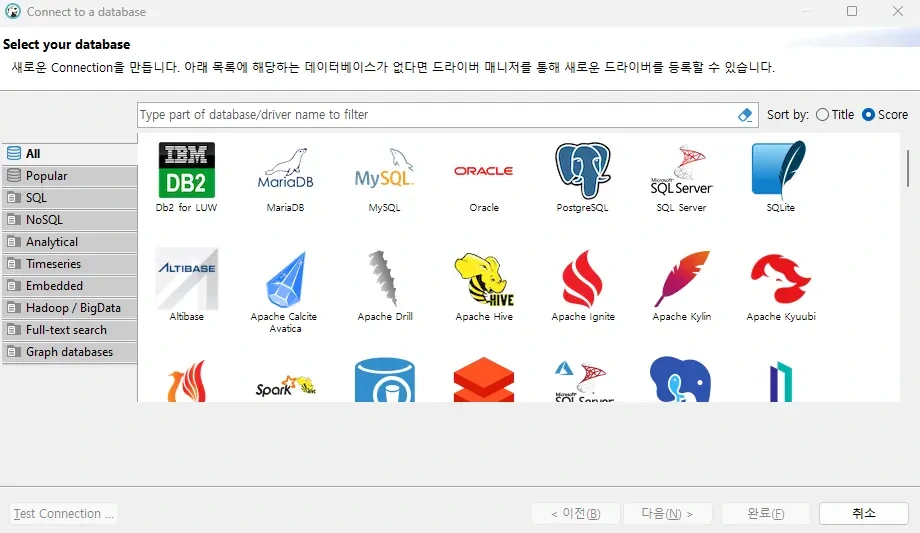Switch to the NoSQL category

(x=70, y=220)
